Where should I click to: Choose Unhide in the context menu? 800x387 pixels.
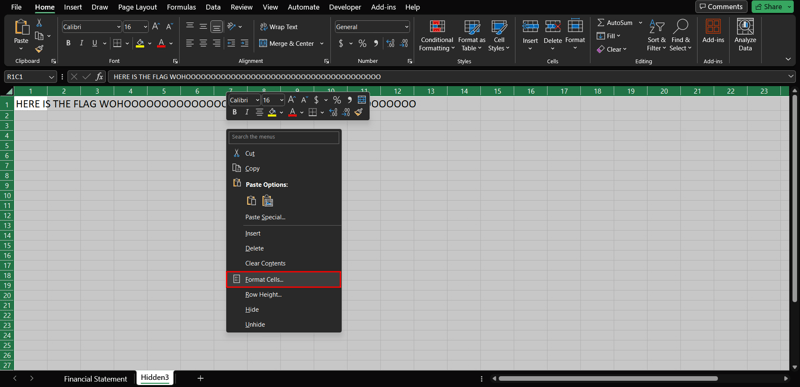coord(284,324)
